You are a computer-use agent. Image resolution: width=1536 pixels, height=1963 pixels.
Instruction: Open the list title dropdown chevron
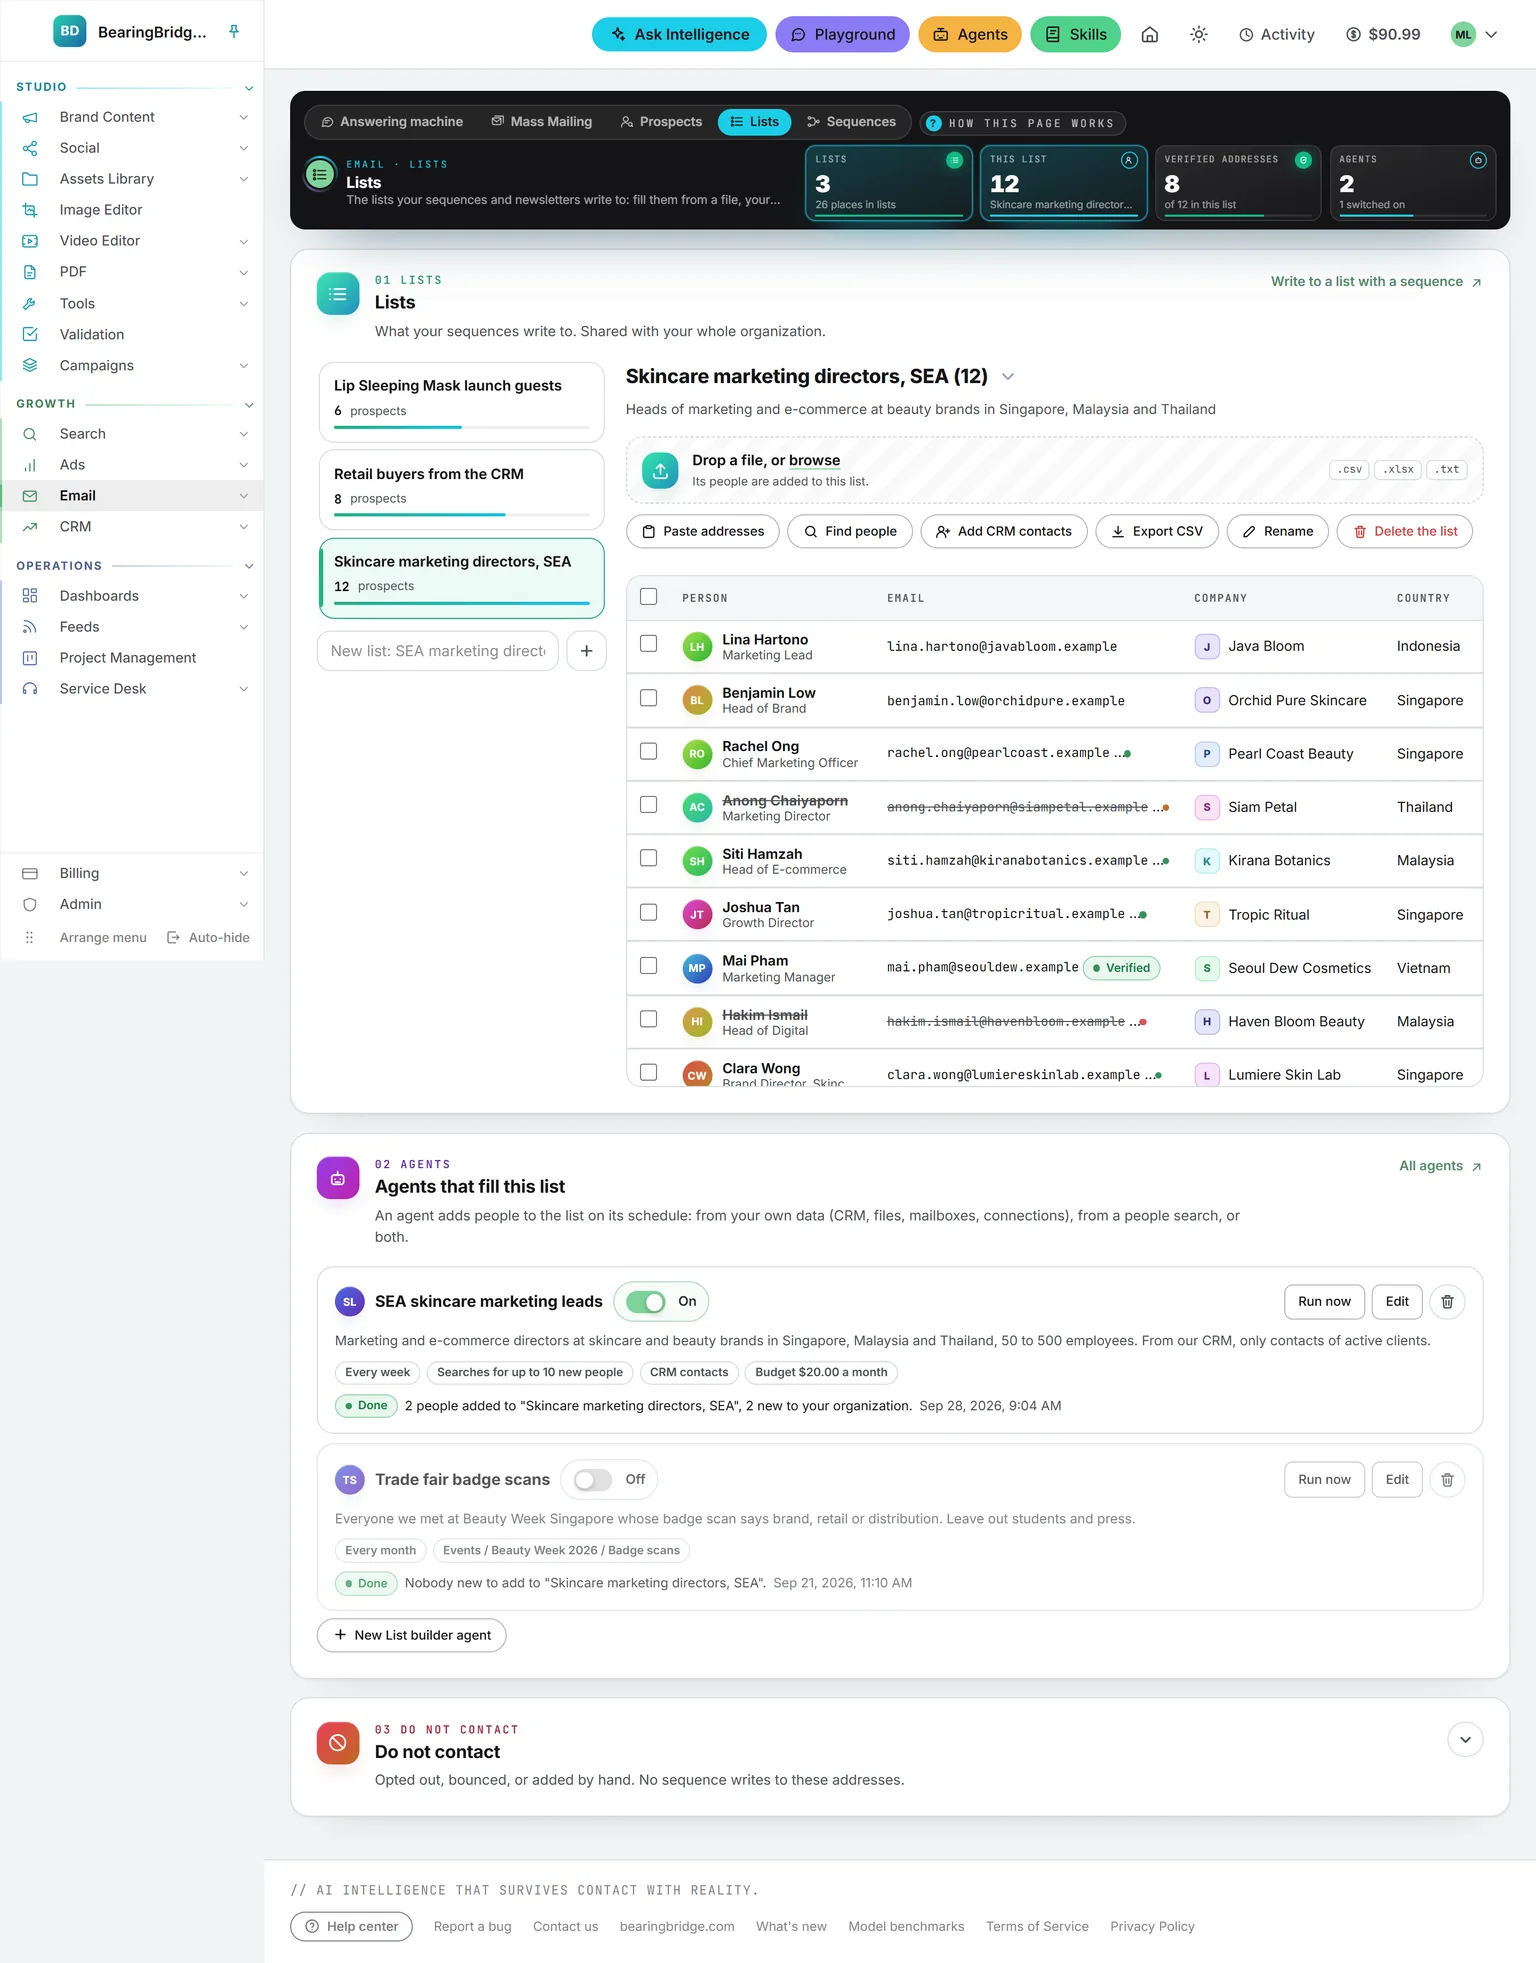click(1008, 376)
